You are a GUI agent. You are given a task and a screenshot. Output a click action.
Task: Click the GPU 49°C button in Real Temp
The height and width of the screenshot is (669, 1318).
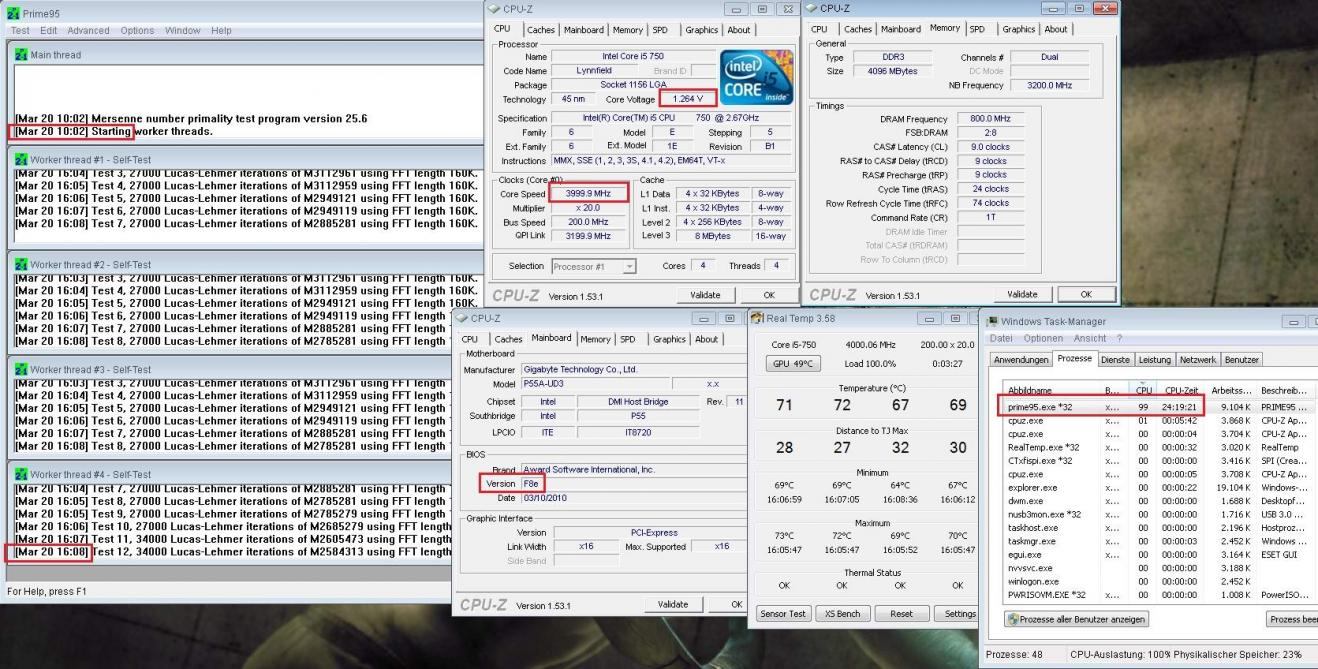point(792,363)
